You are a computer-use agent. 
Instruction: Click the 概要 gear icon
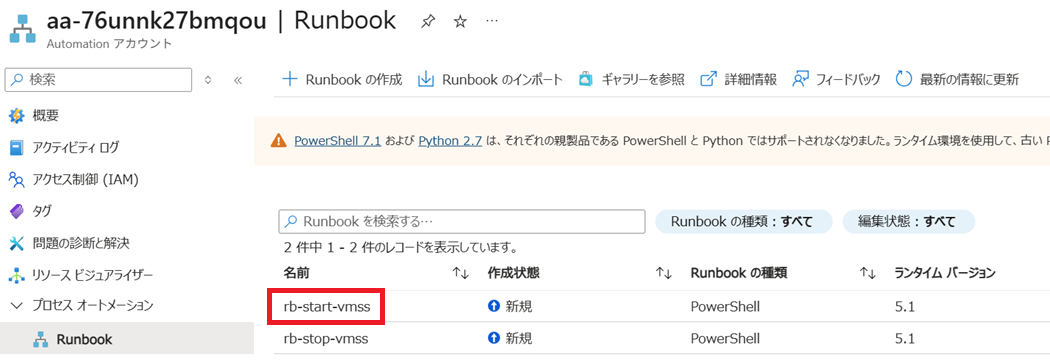coord(16,116)
